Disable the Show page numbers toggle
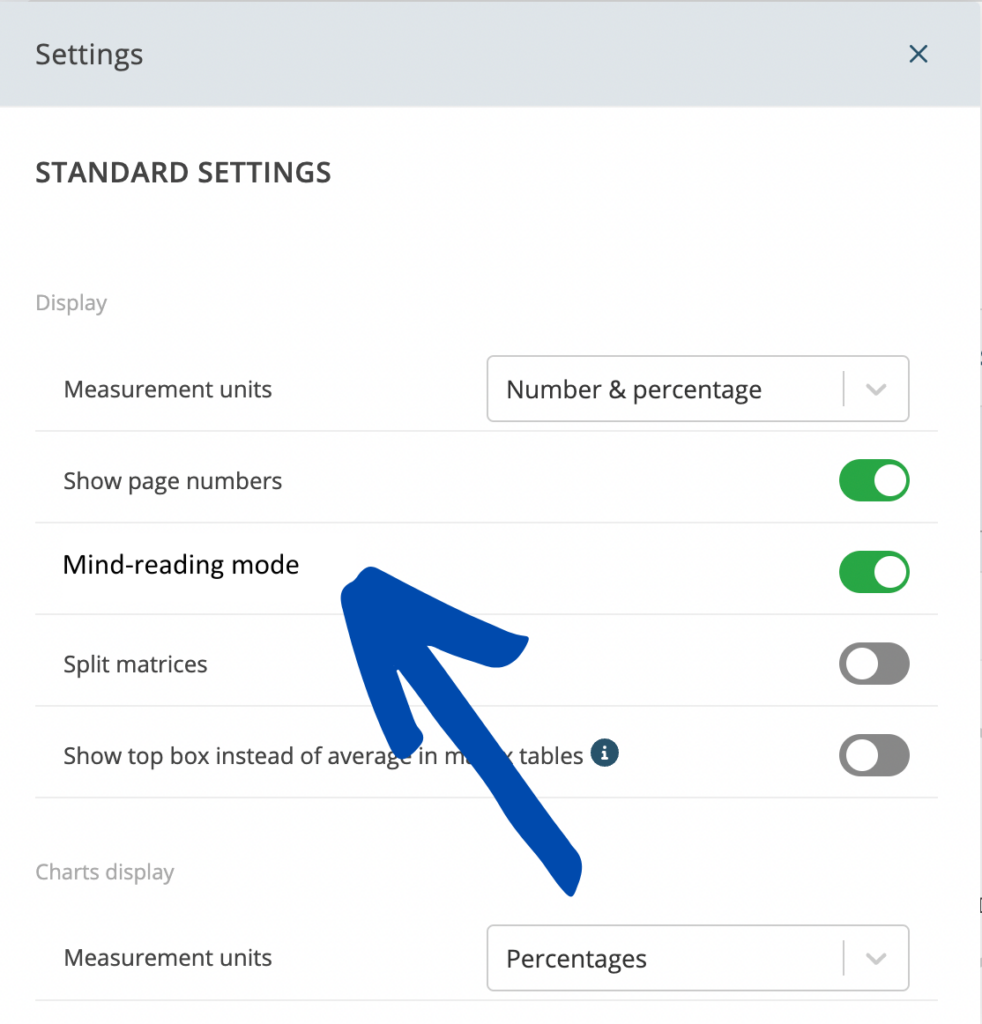This screenshot has width=982, height=1024. 874,481
